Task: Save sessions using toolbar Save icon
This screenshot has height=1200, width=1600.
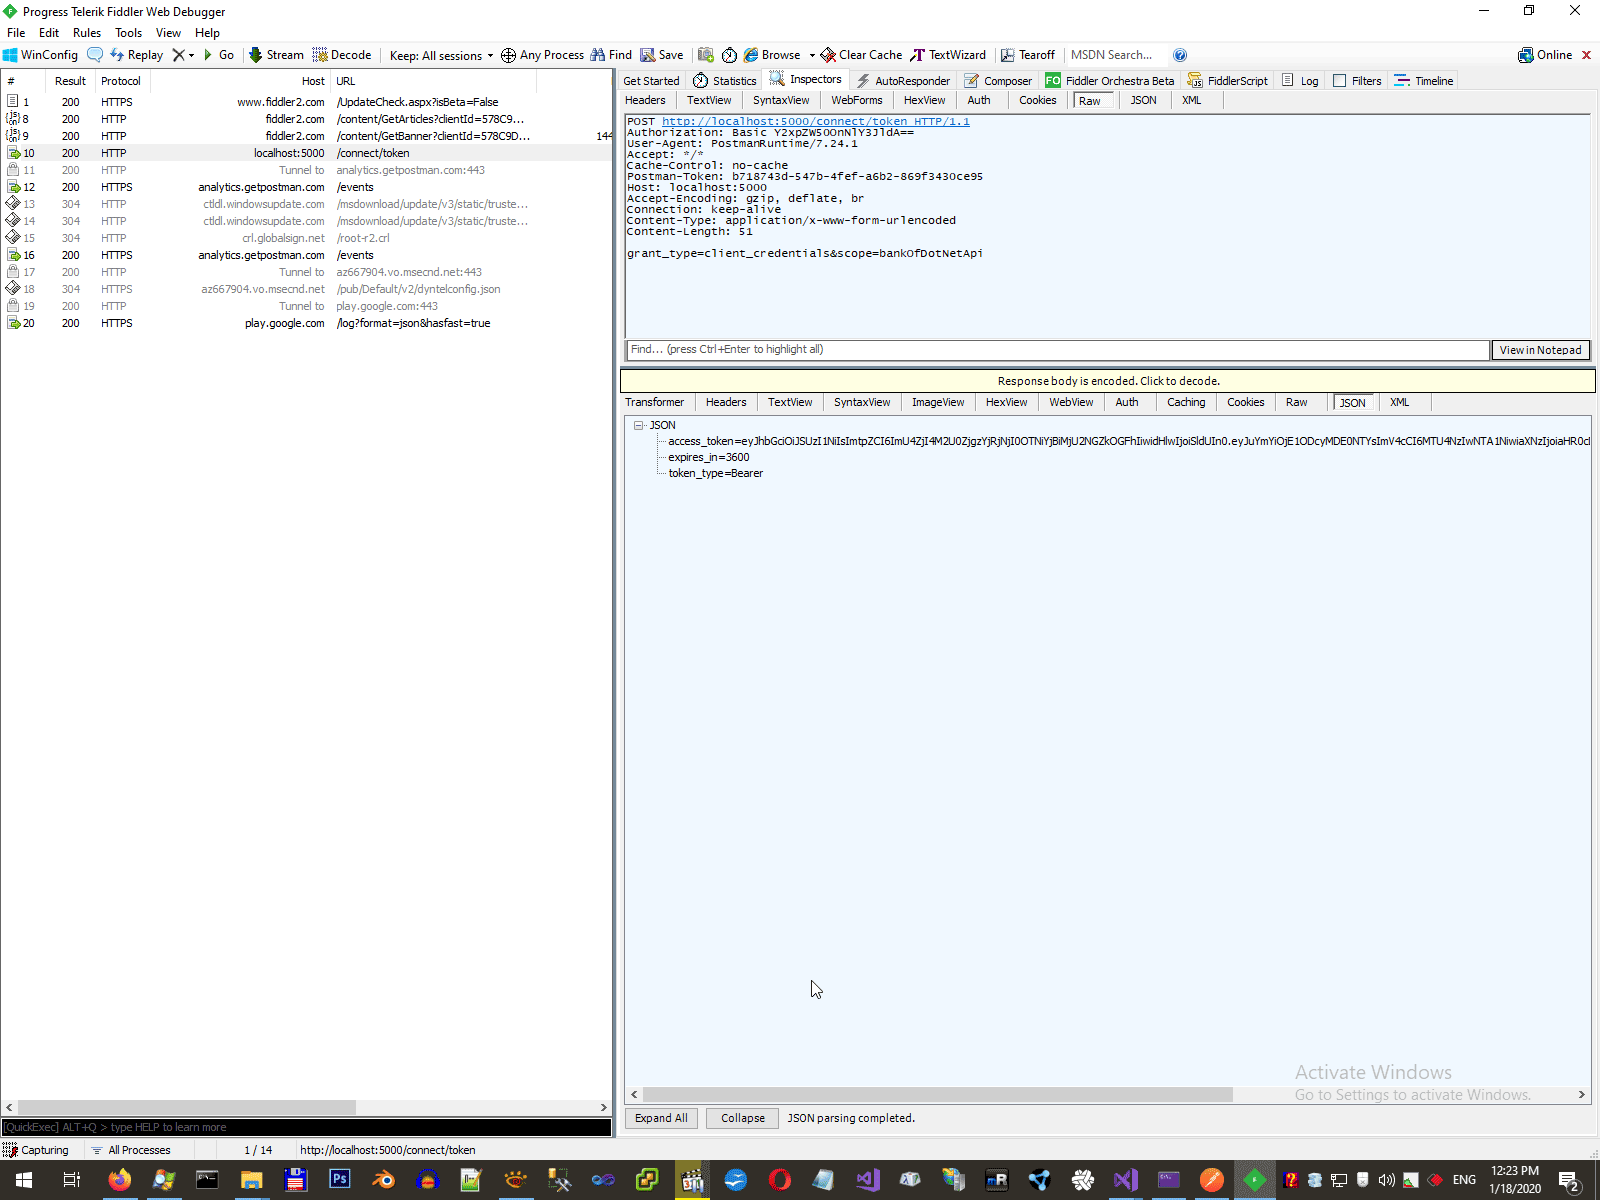Action: pos(662,55)
